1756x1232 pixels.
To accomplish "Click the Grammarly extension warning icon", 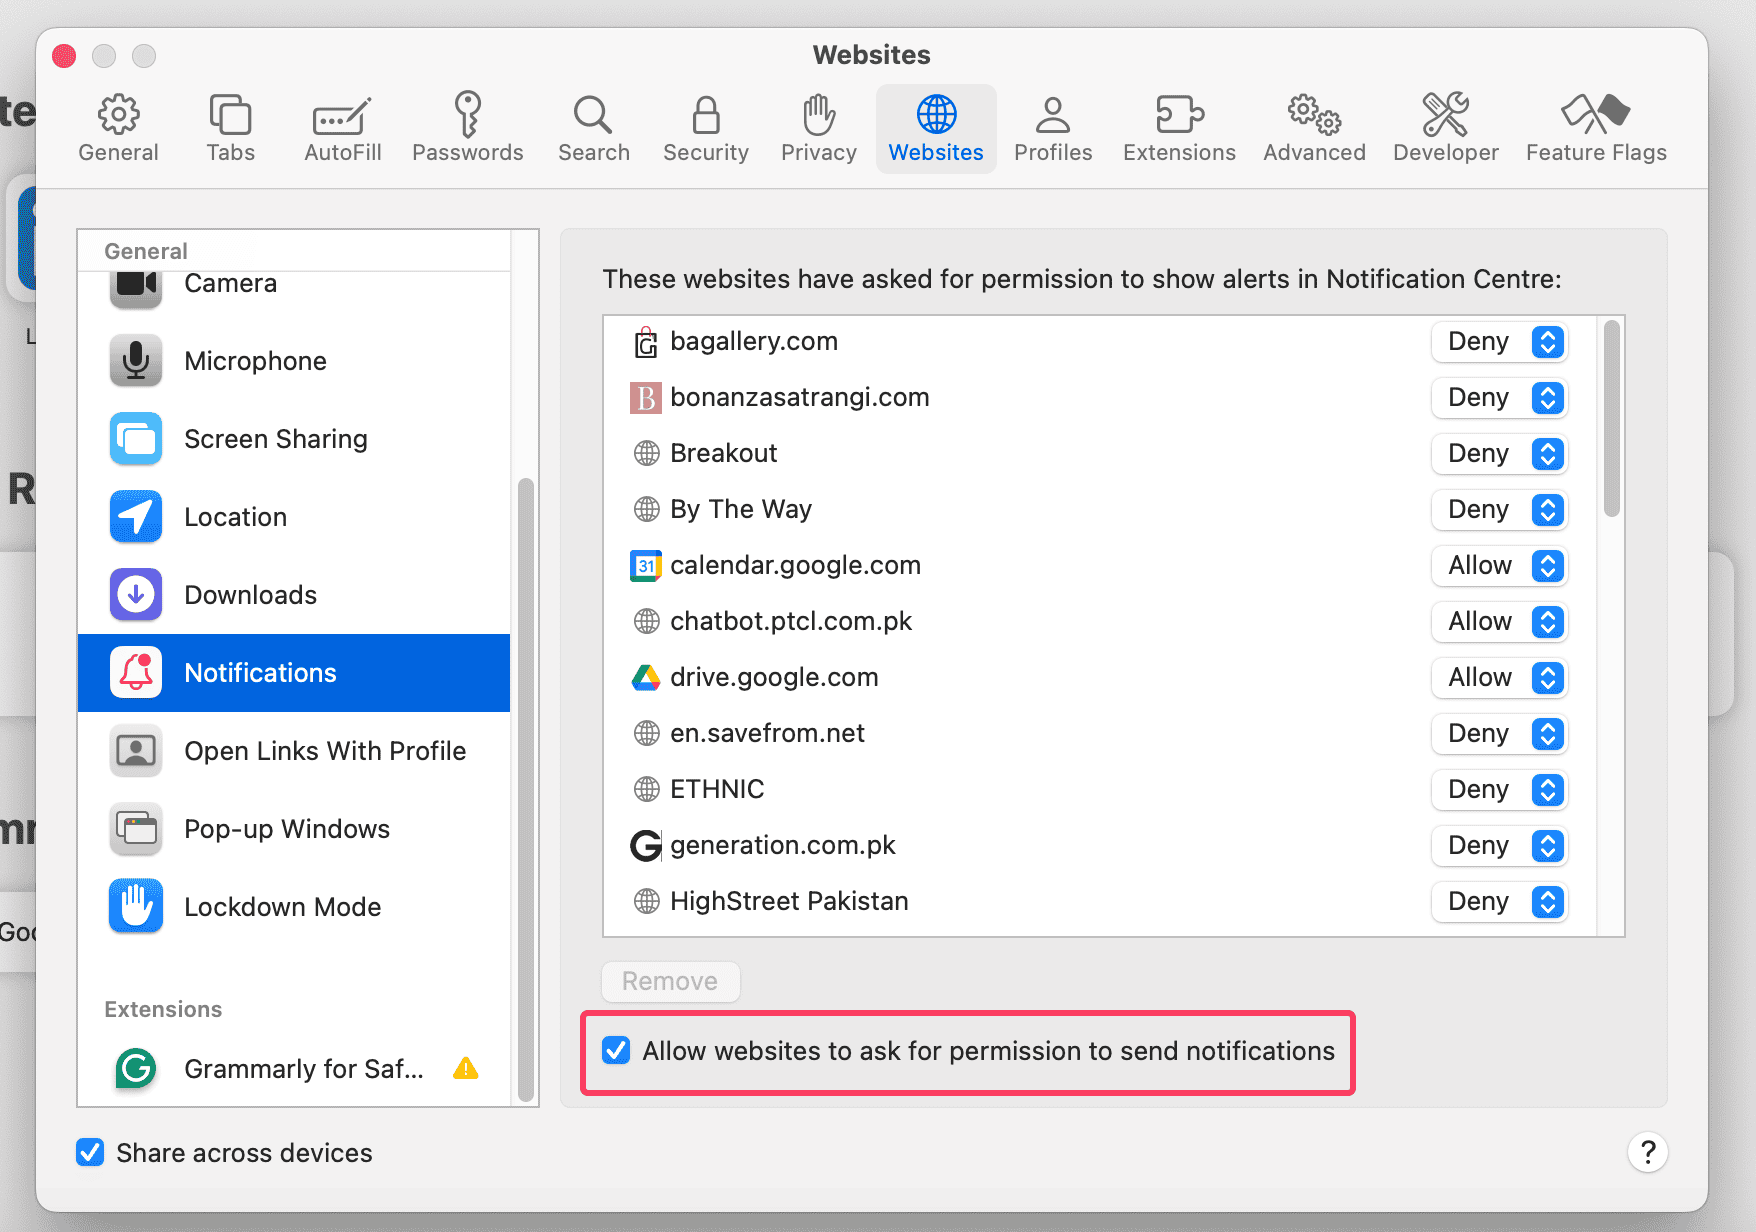I will click(x=465, y=1069).
